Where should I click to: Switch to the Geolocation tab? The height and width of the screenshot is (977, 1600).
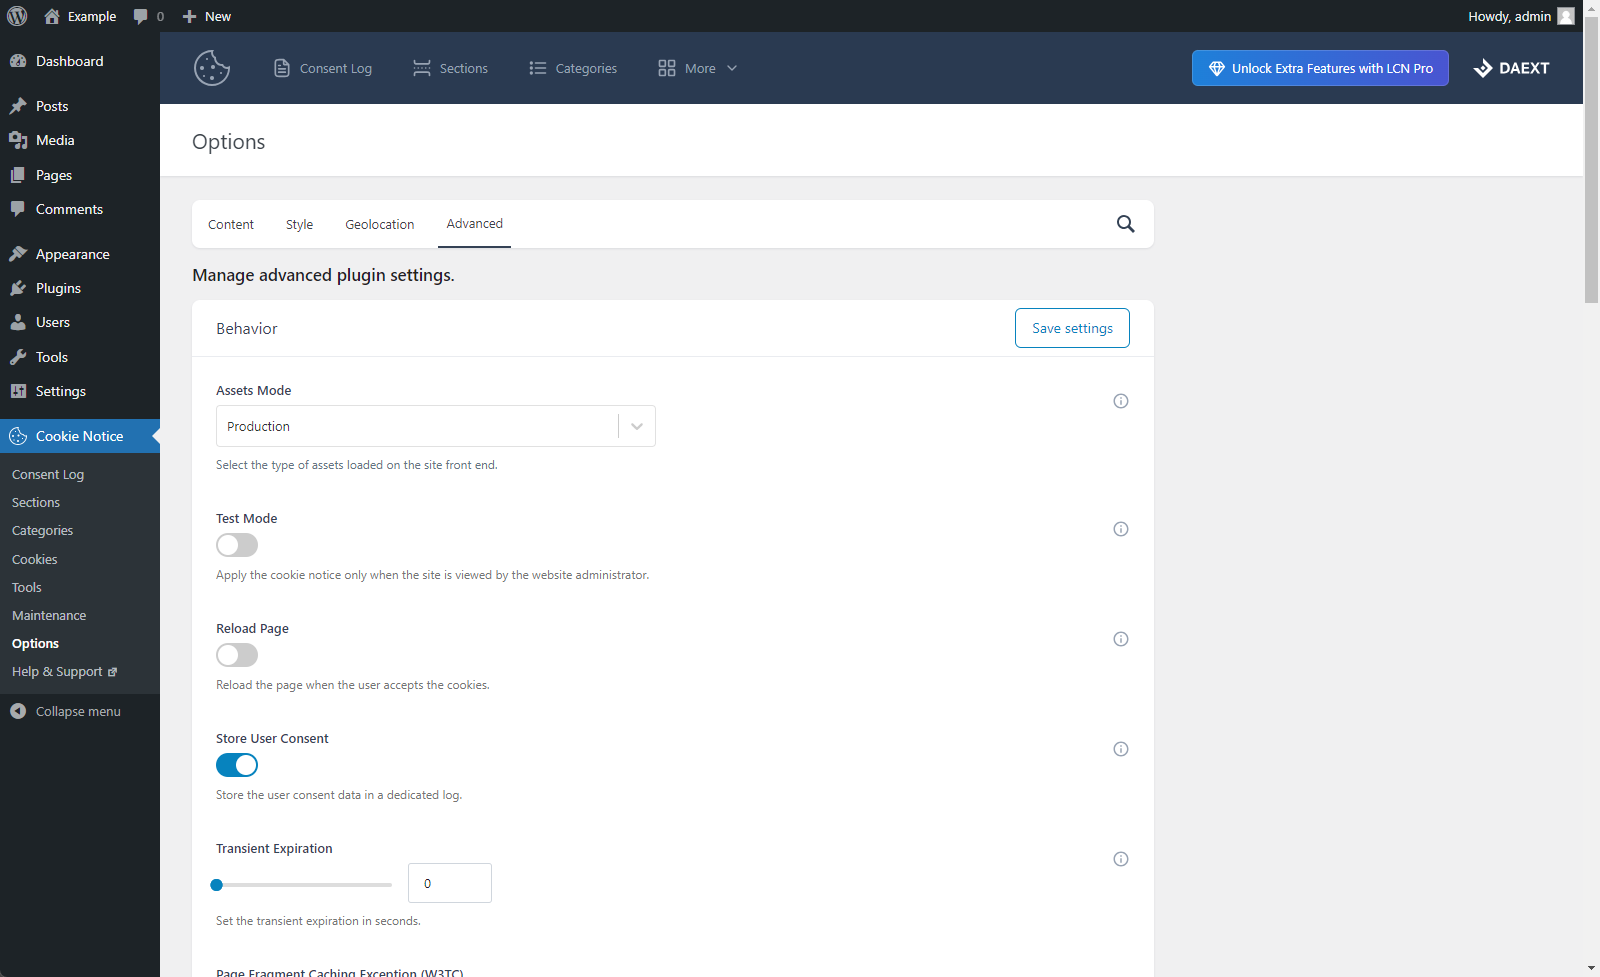[x=380, y=224]
